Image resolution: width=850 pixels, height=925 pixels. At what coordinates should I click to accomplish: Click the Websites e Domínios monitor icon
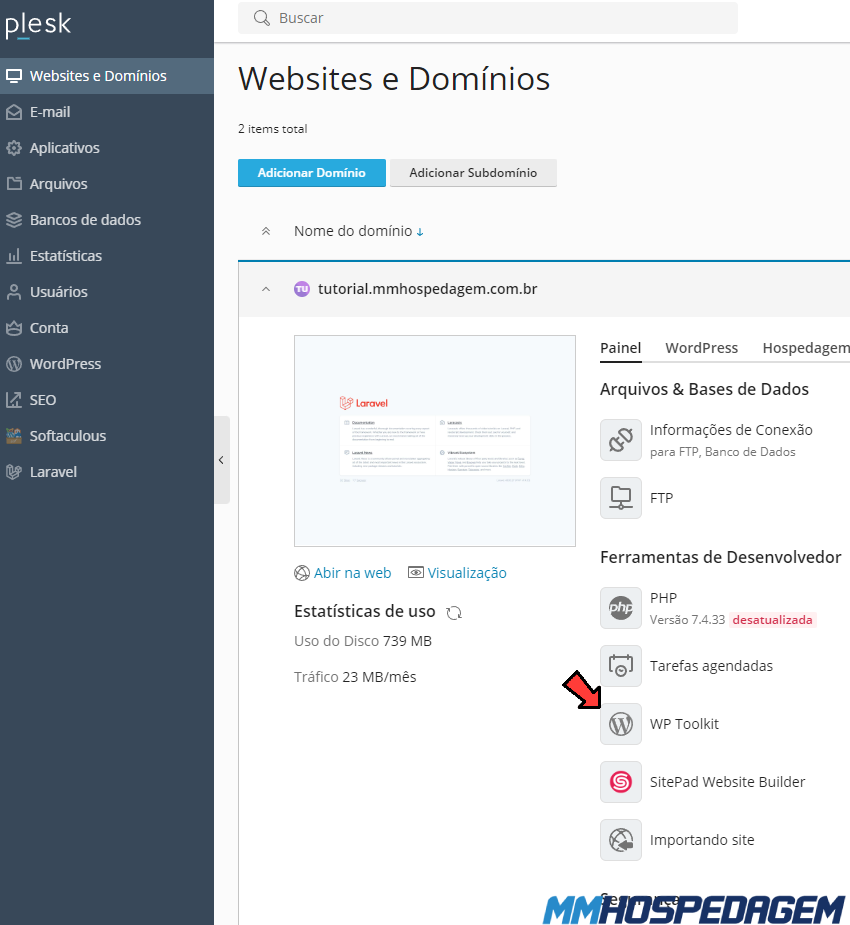tap(14, 76)
